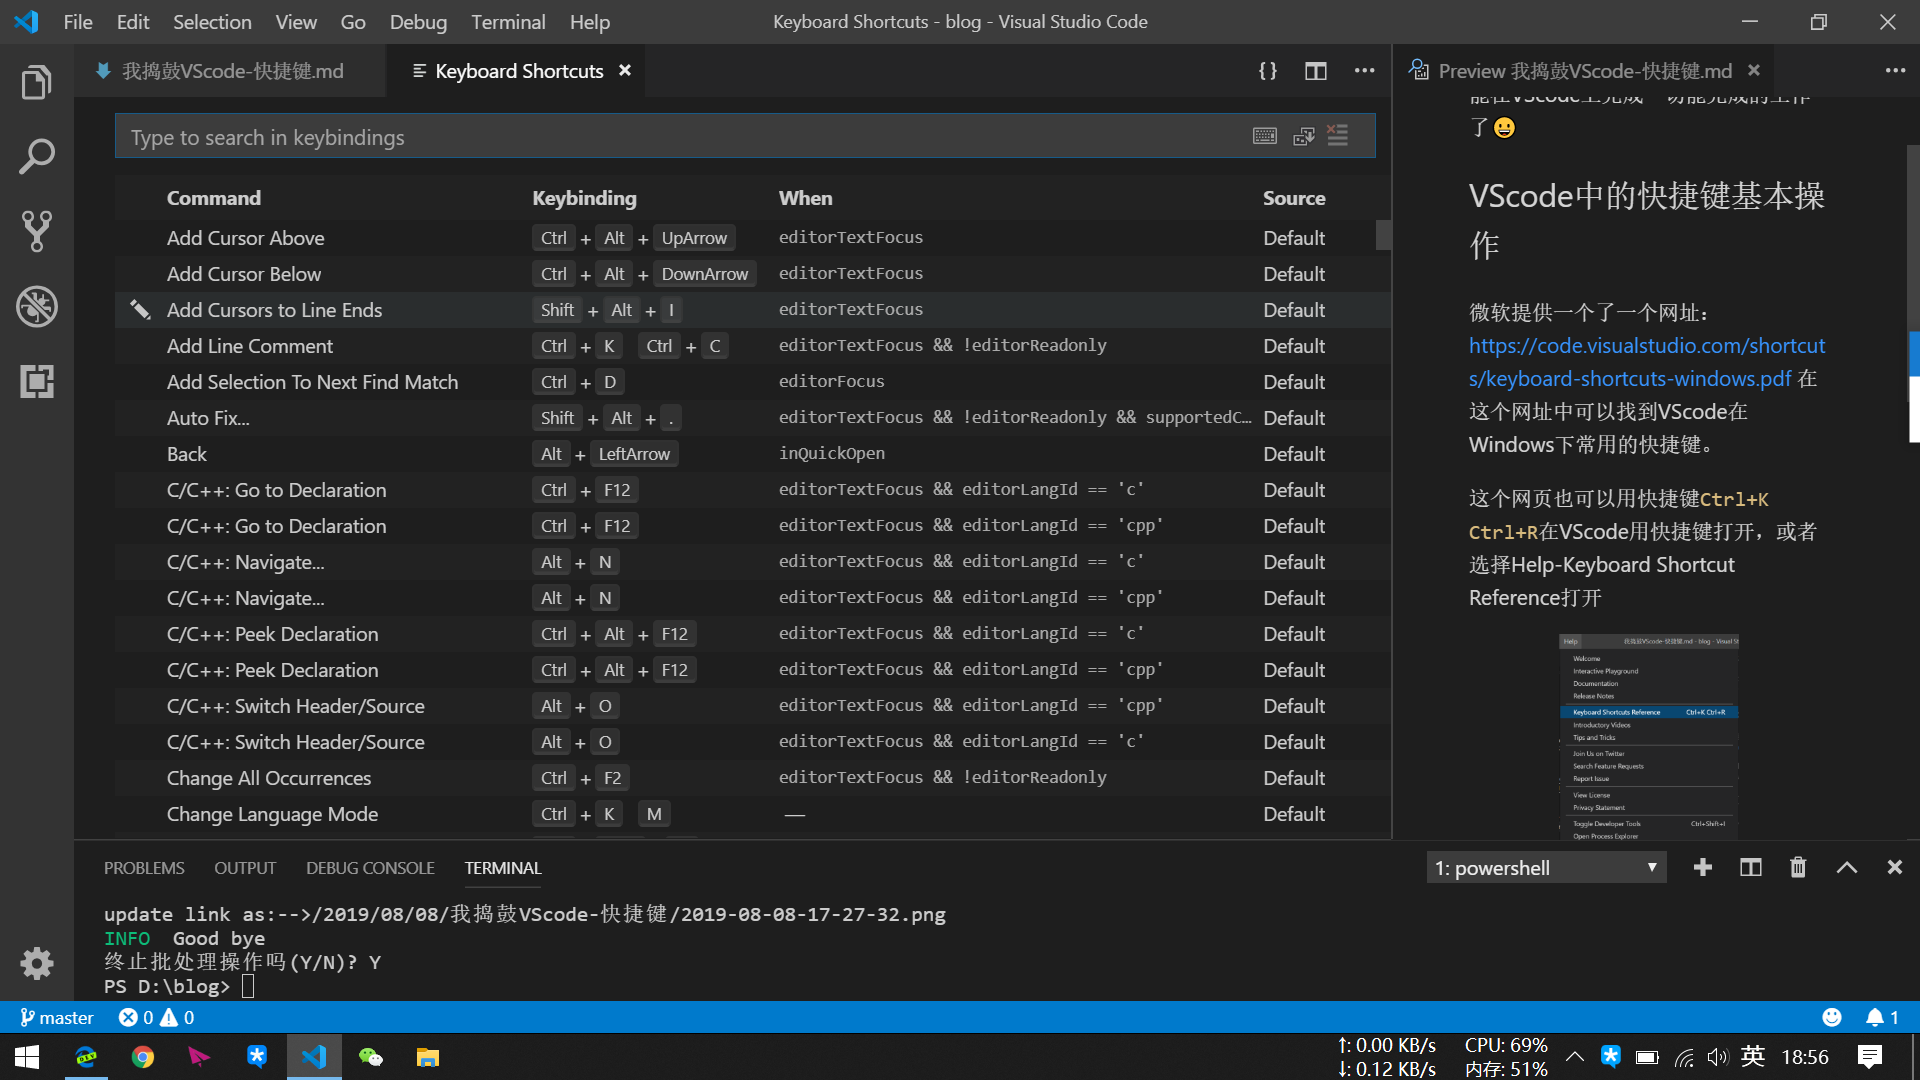
Task: Switch to DEBUG CONSOLE panel tab
Action: pyautogui.click(x=370, y=868)
